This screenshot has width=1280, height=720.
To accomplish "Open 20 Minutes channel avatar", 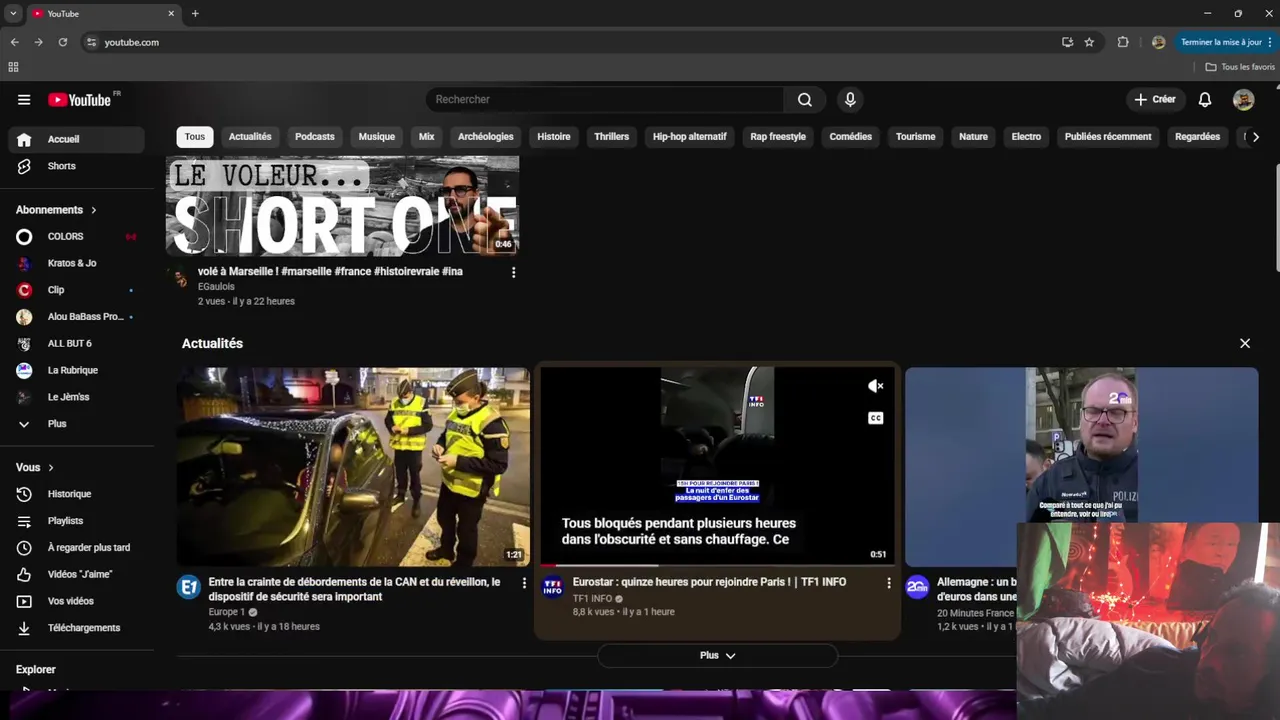I will click(917, 587).
